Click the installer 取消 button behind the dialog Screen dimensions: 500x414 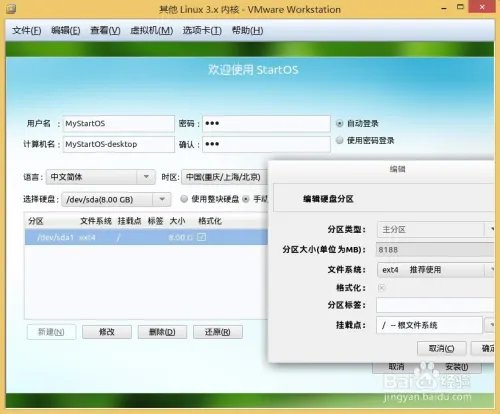[396, 367]
